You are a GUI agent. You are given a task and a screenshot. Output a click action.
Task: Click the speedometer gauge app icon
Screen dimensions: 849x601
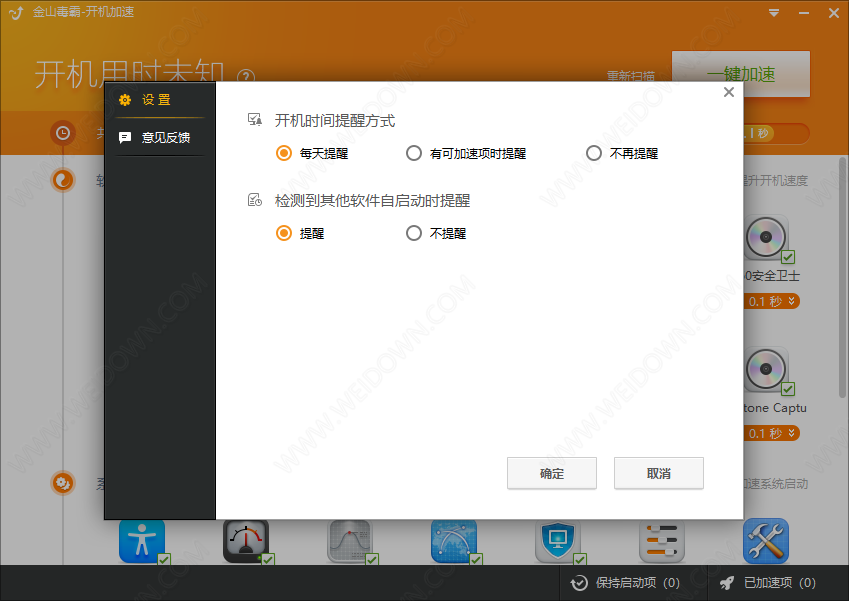246,541
